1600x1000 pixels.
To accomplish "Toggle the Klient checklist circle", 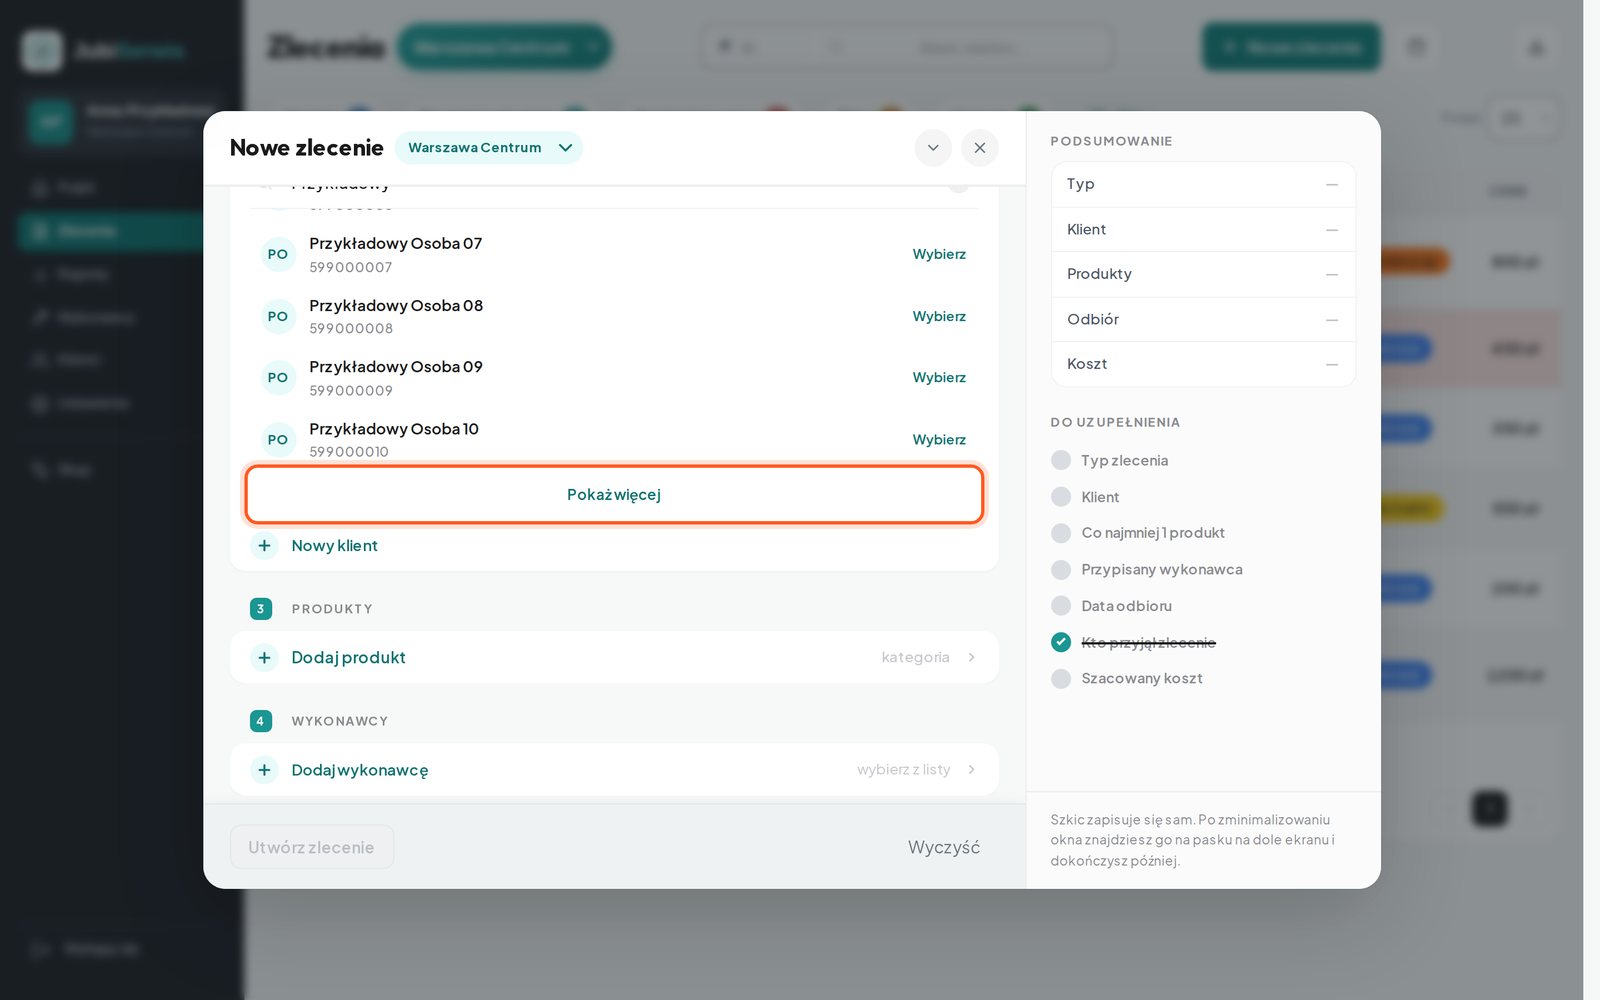I will click(1061, 497).
